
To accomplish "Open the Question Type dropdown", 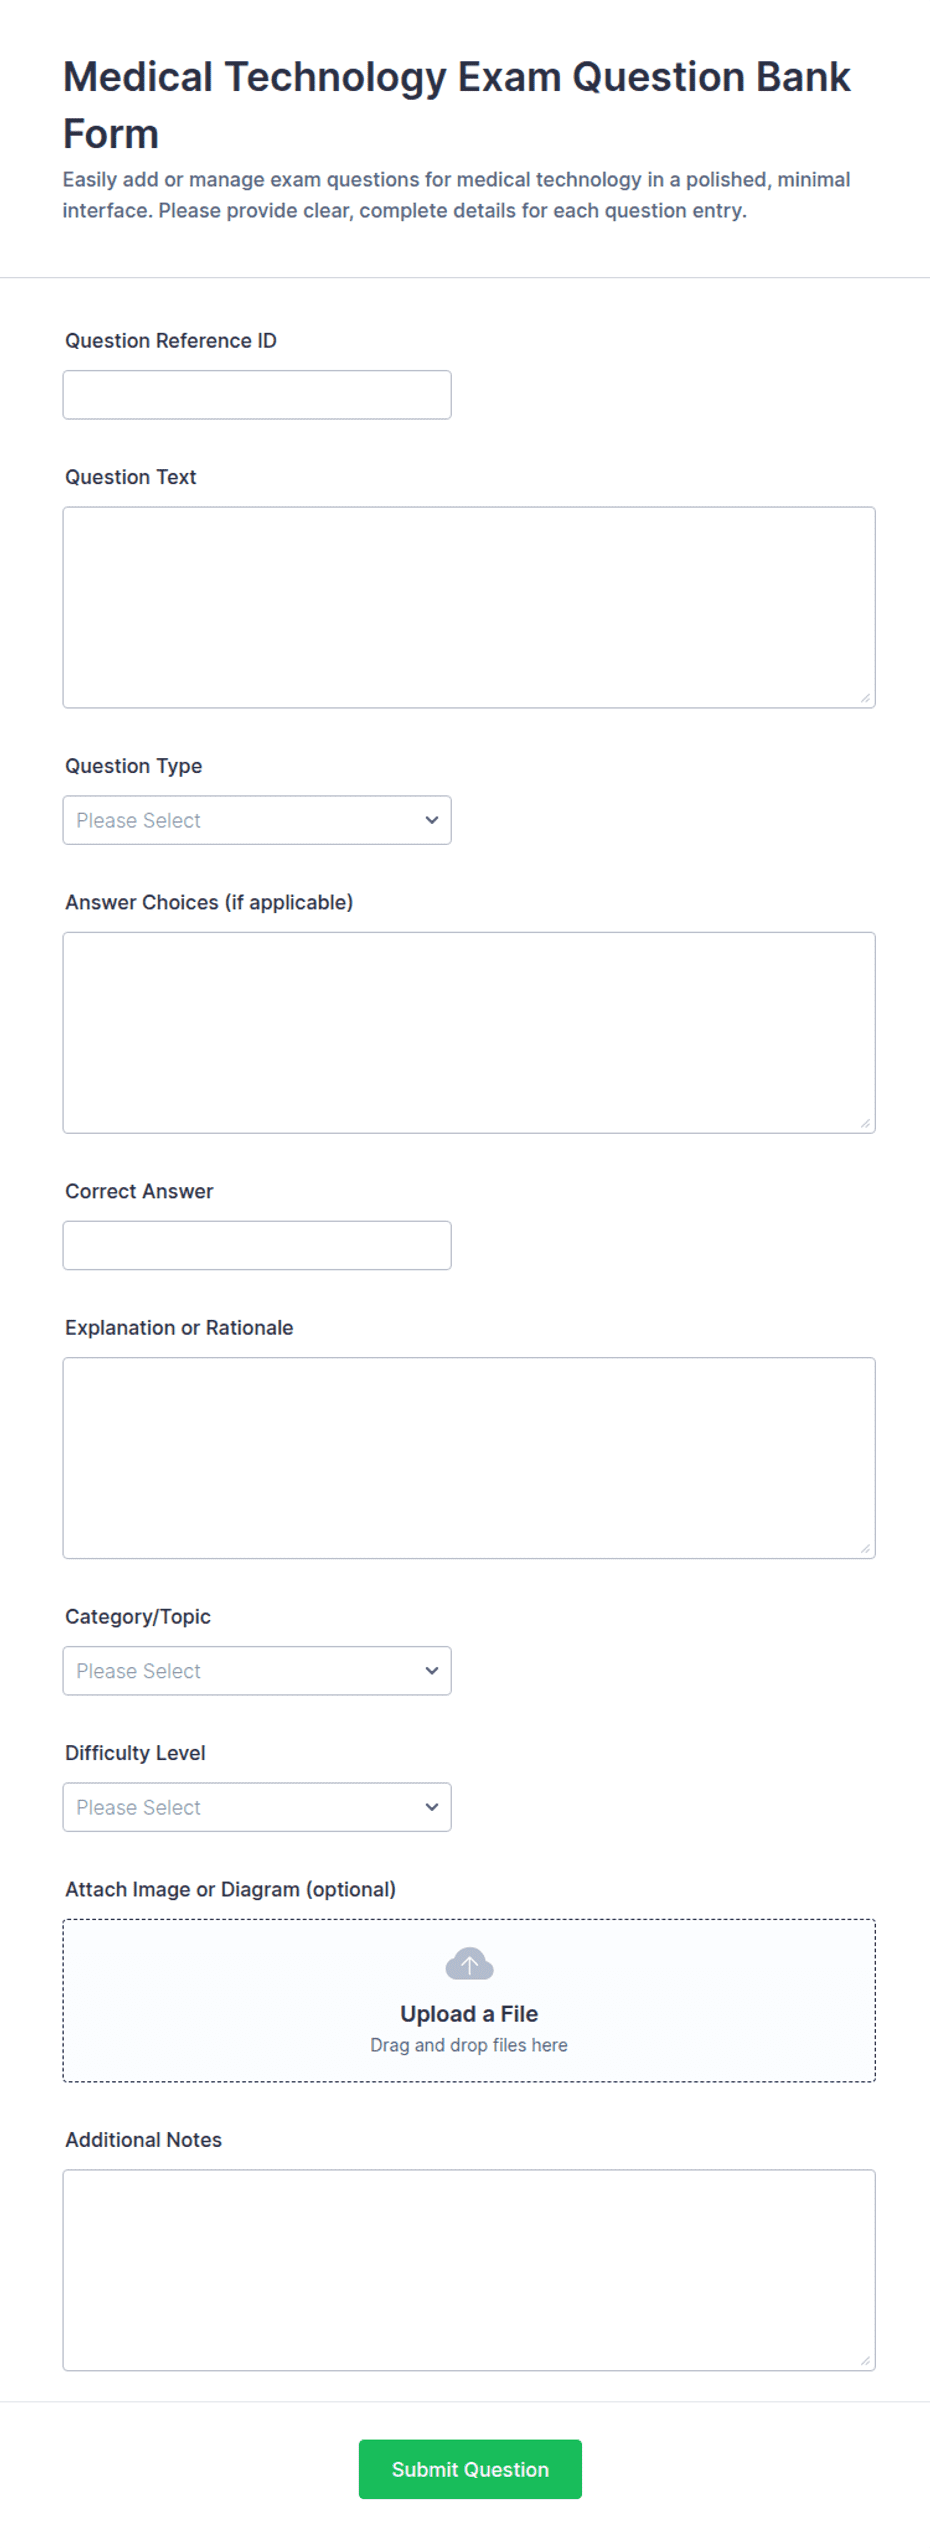I will 257,820.
